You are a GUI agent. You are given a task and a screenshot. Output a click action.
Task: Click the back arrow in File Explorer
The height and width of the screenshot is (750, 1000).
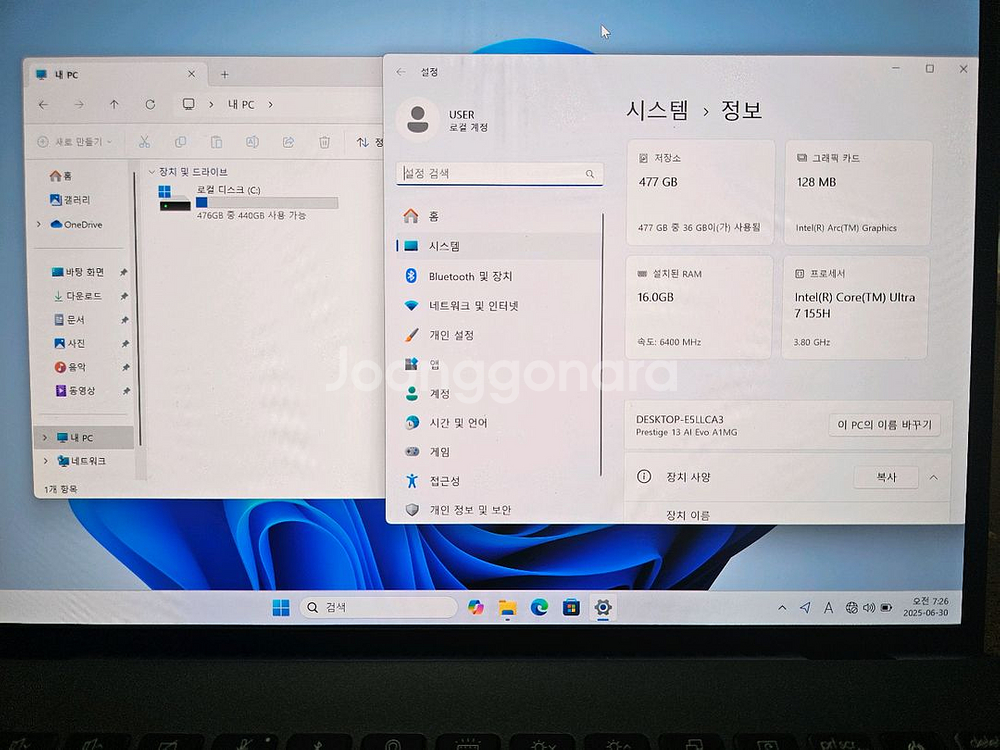click(x=43, y=105)
